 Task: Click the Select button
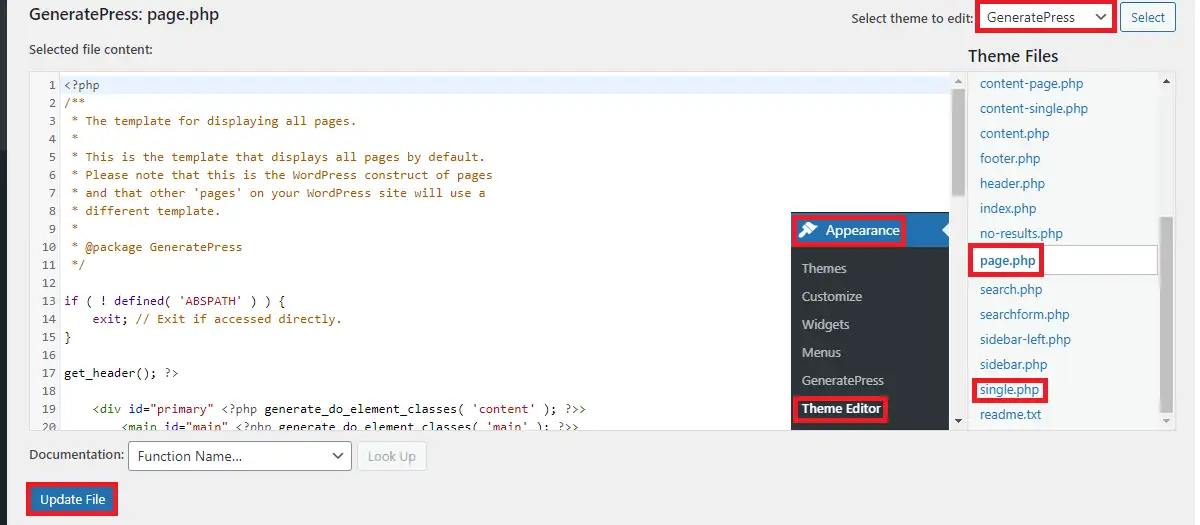click(1148, 17)
